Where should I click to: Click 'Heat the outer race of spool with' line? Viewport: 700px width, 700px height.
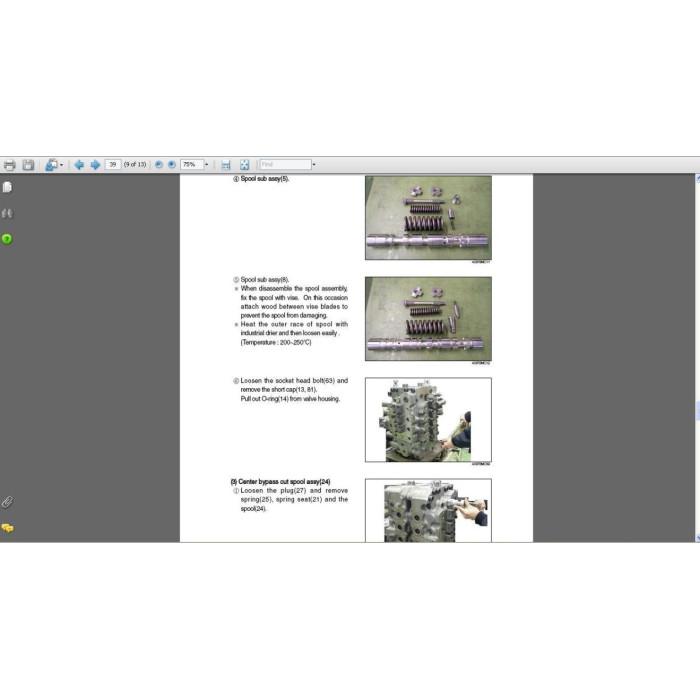pos(294,324)
